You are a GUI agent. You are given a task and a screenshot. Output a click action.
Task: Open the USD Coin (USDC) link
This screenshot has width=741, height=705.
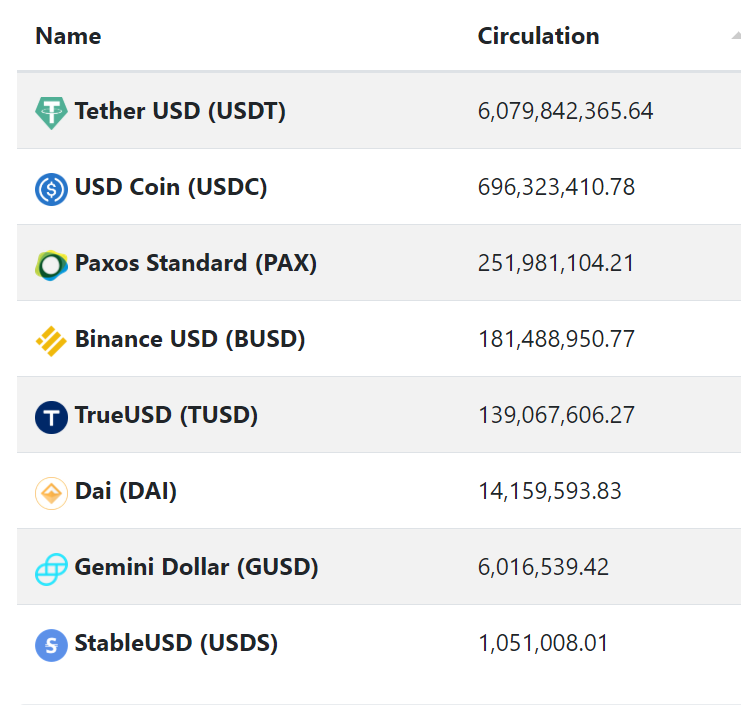(x=171, y=187)
